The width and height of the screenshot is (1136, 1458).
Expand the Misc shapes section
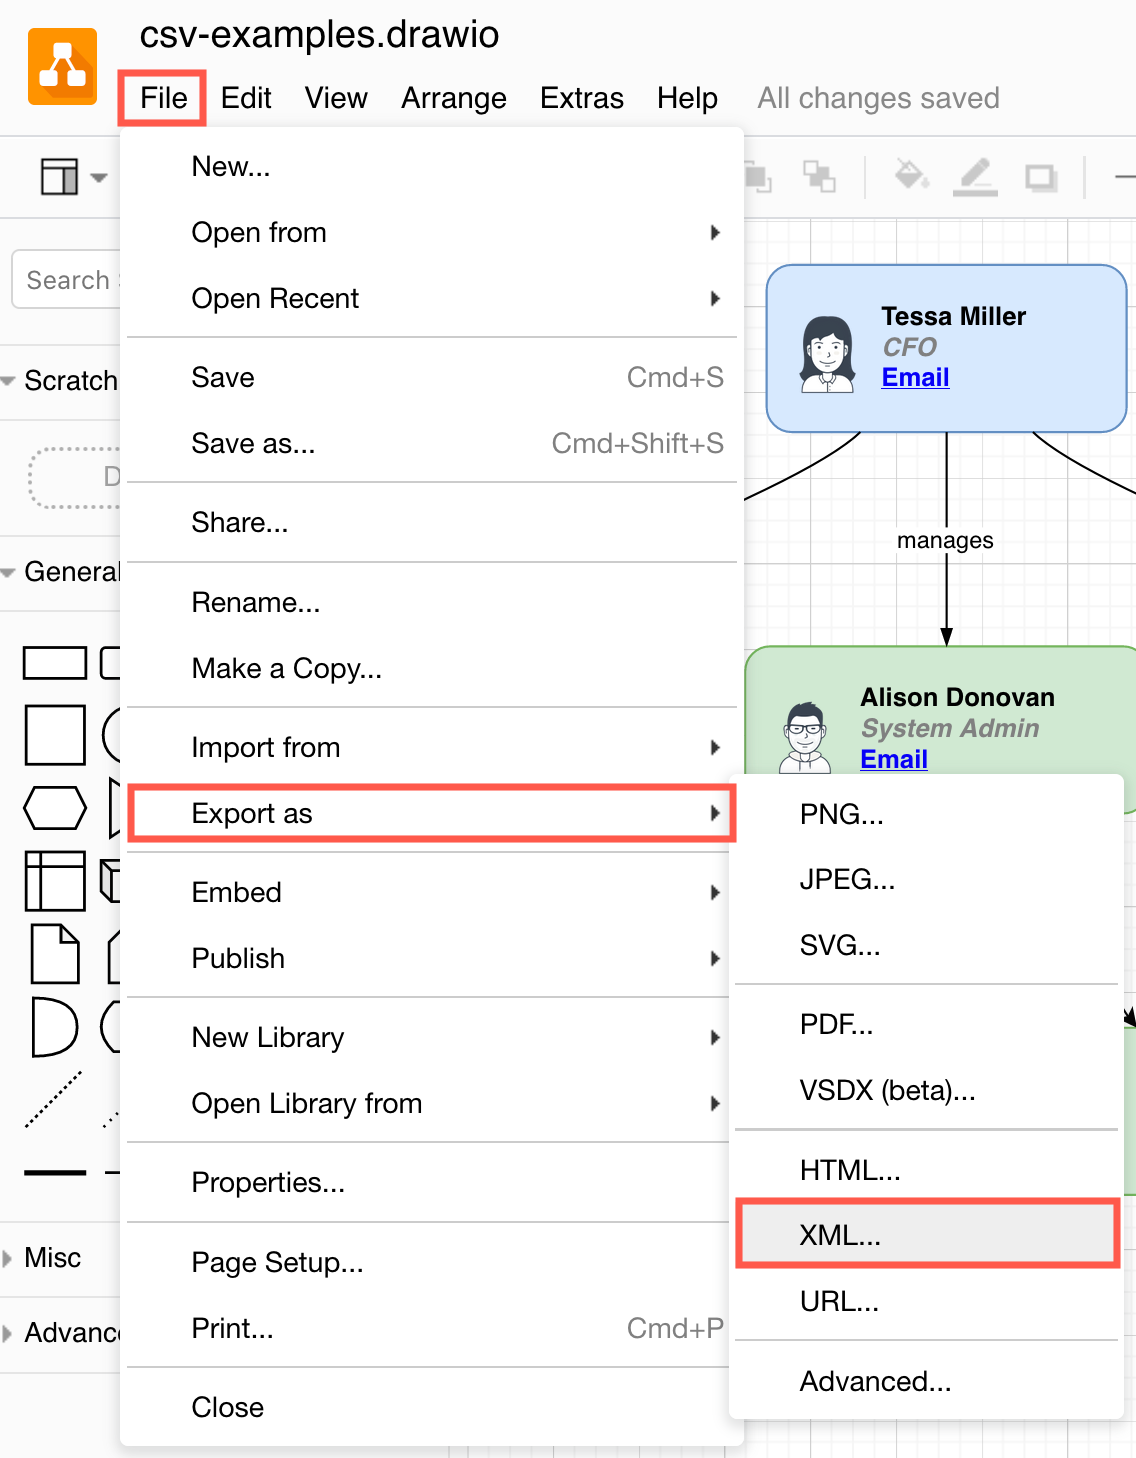tap(52, 1257)
